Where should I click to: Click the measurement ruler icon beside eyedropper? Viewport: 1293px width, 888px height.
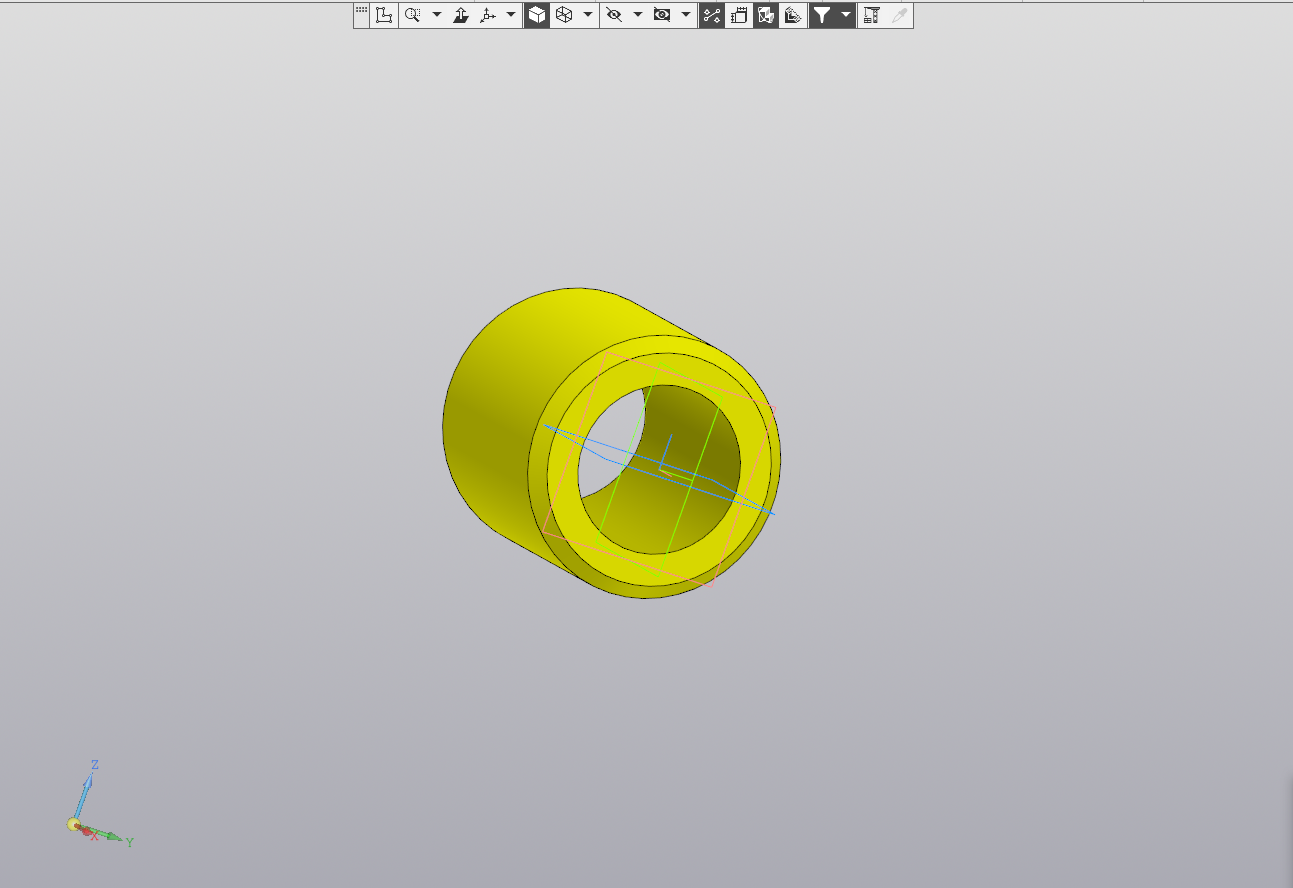point(871,15)
